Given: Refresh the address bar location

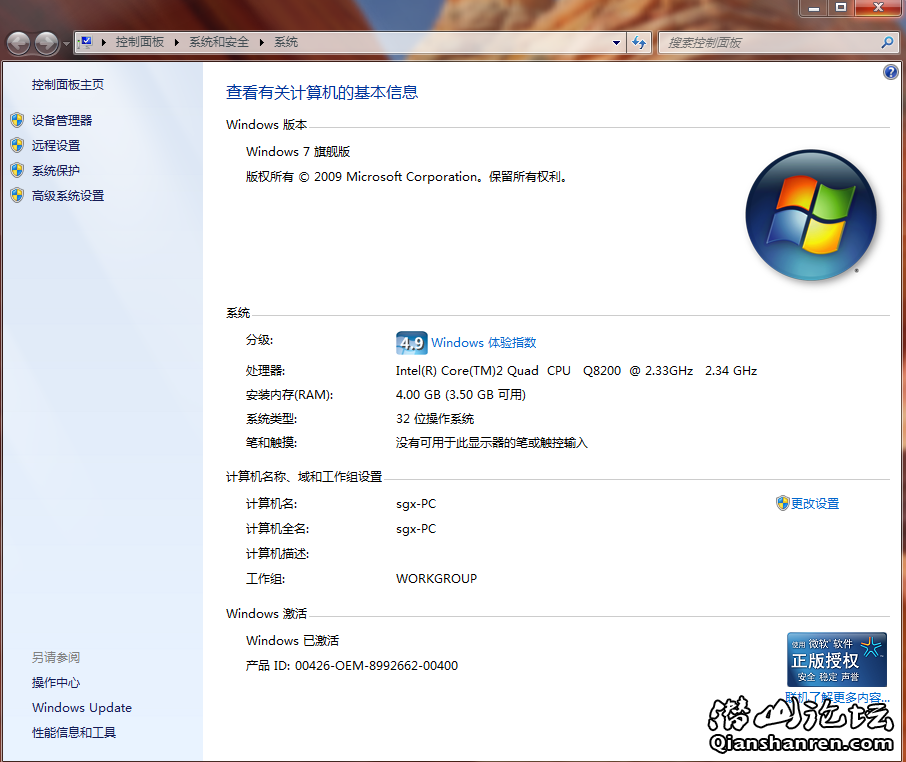Looking at the screenshot, I should coord(639,43).
